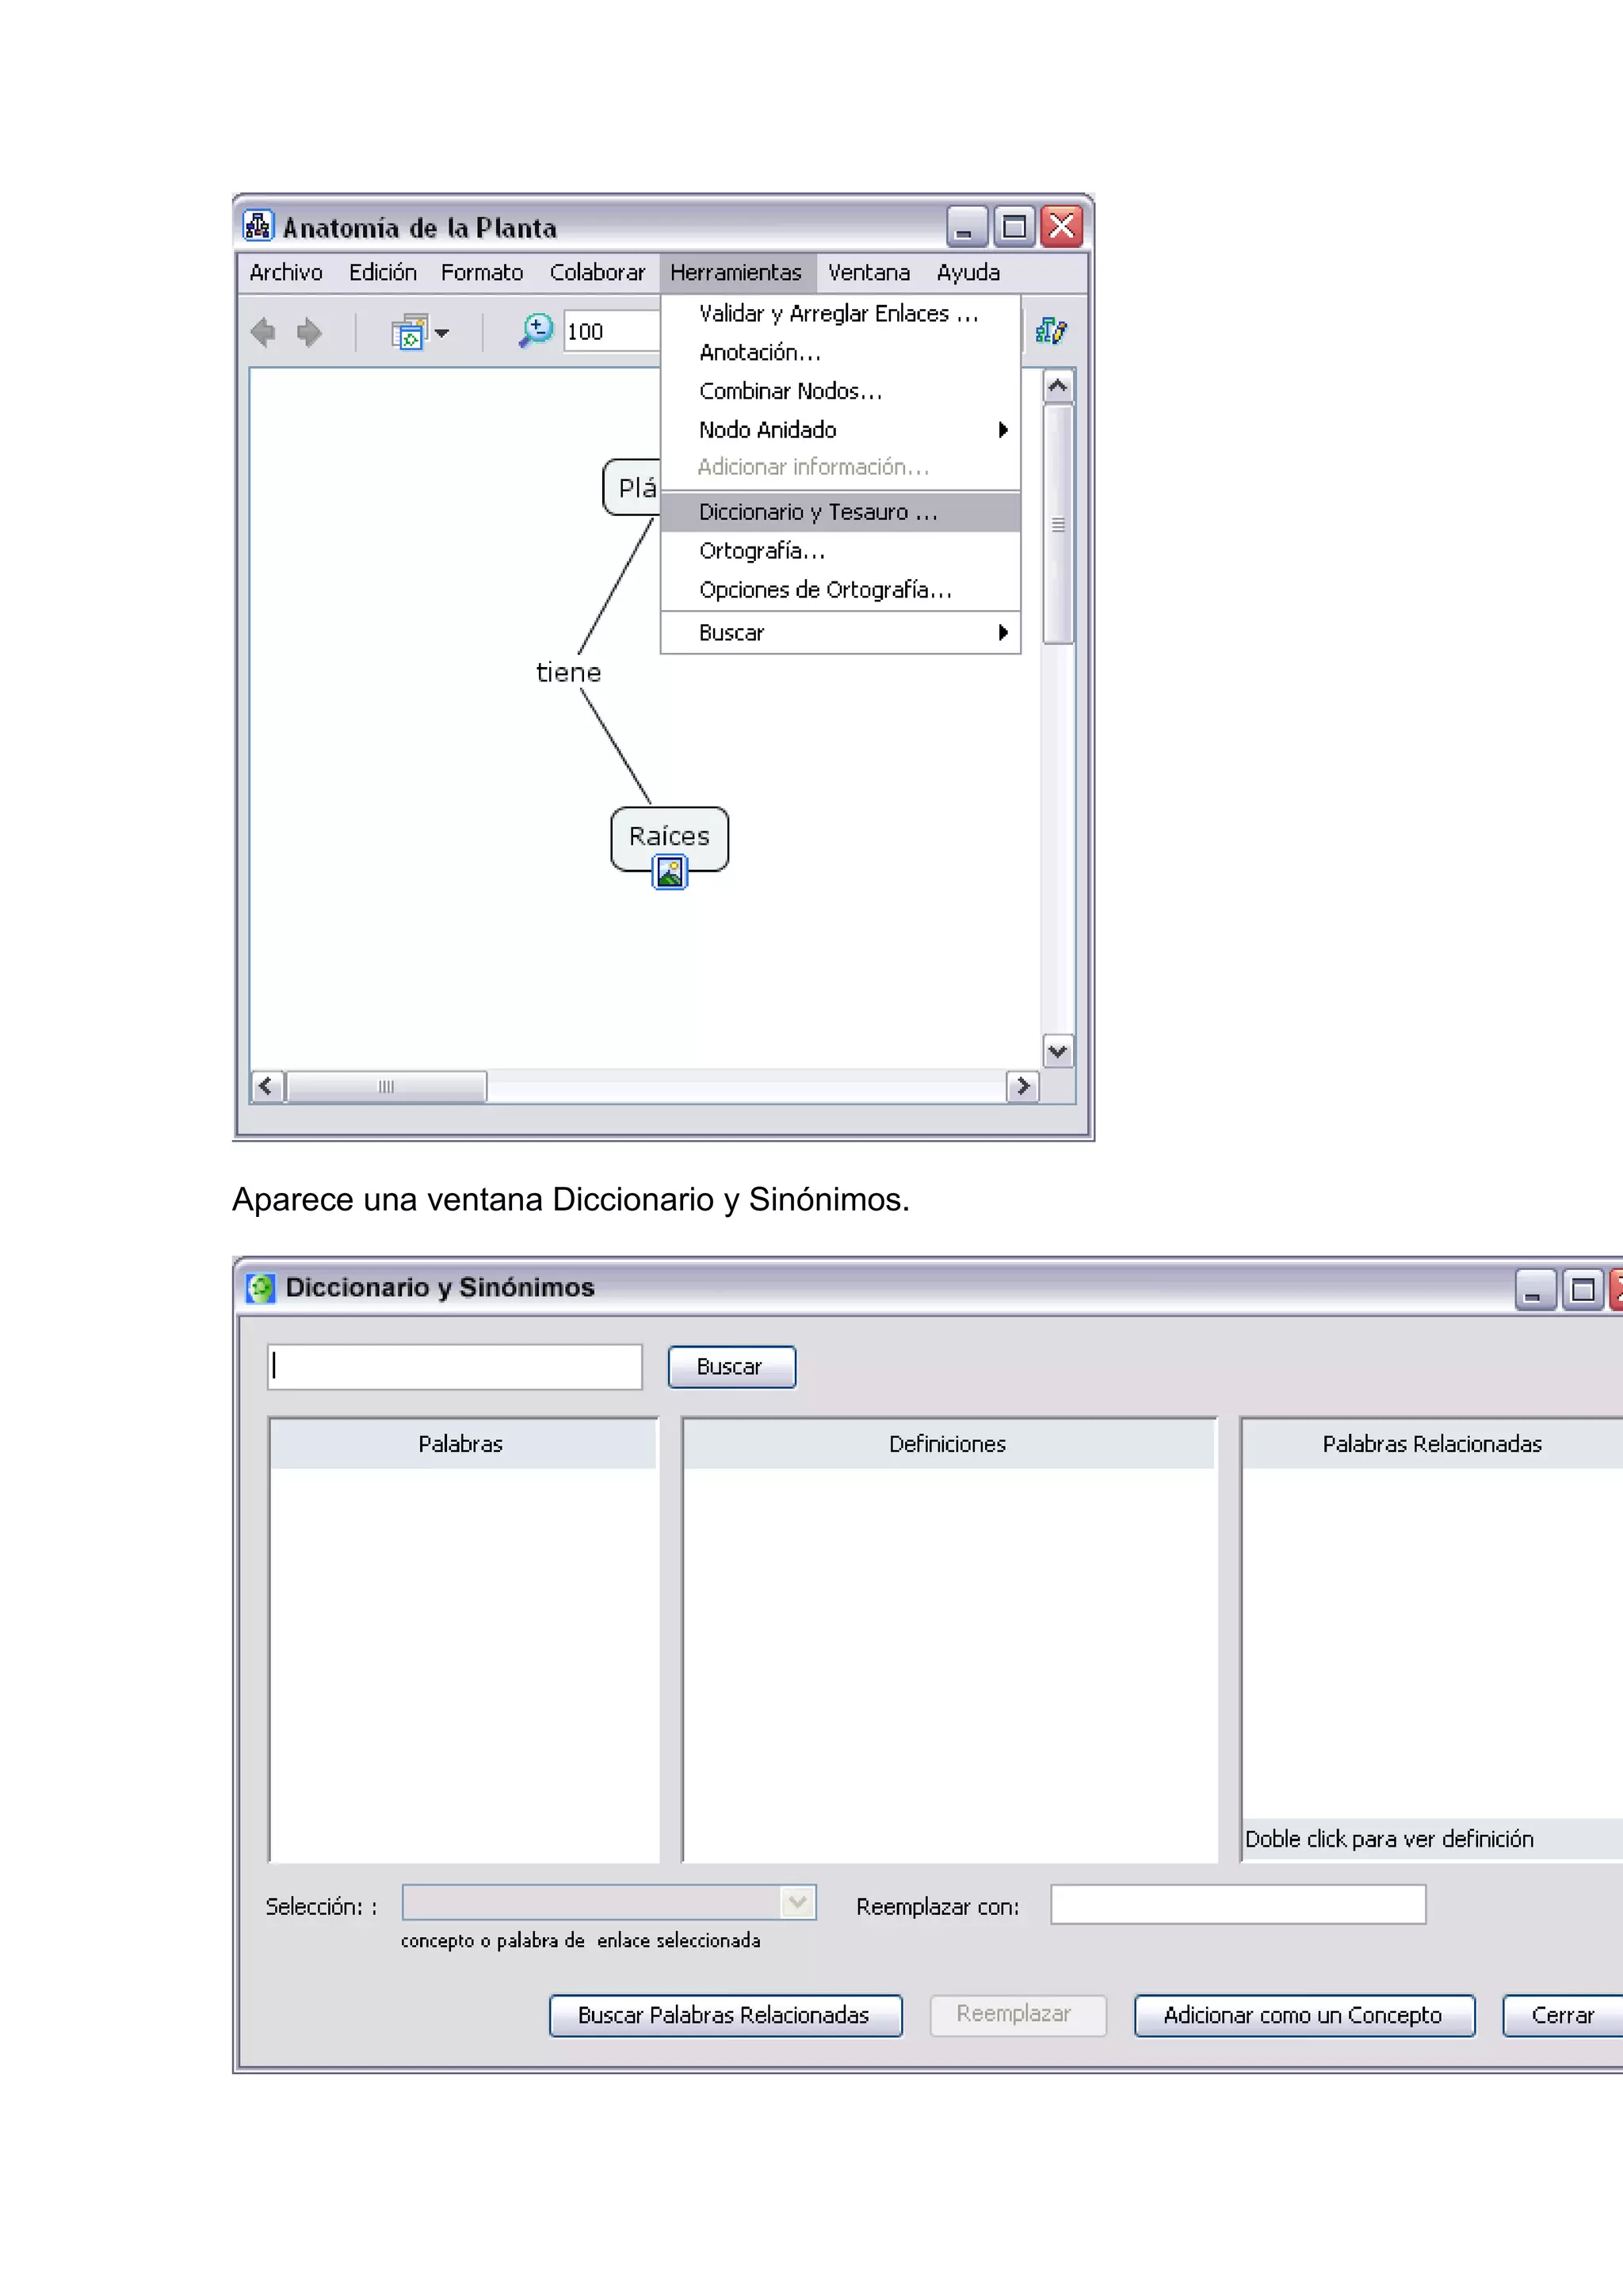Click the Diccionario y Sinónimos window icon
1623x2296 pixels.
260,1288
